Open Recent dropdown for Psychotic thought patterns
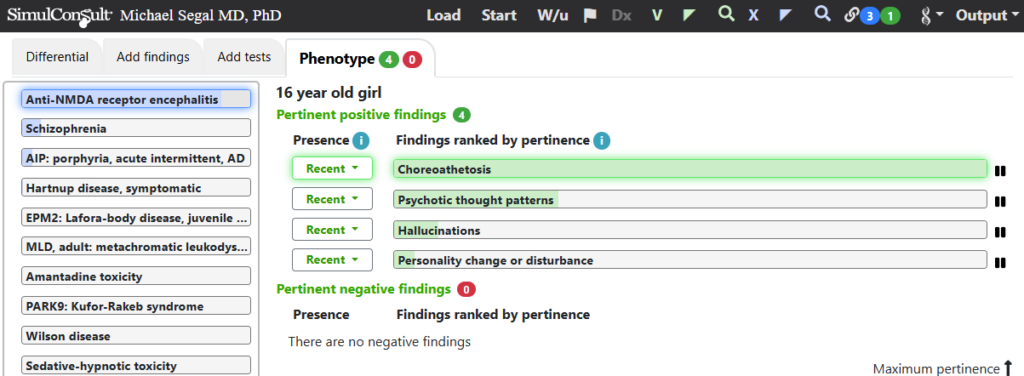Viewport: 1024px width, 376px height. (x=332, y=199)
